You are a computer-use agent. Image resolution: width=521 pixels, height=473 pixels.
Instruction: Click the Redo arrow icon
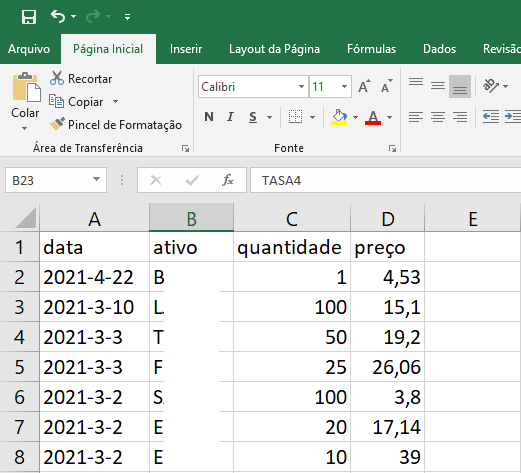(93, 16)
